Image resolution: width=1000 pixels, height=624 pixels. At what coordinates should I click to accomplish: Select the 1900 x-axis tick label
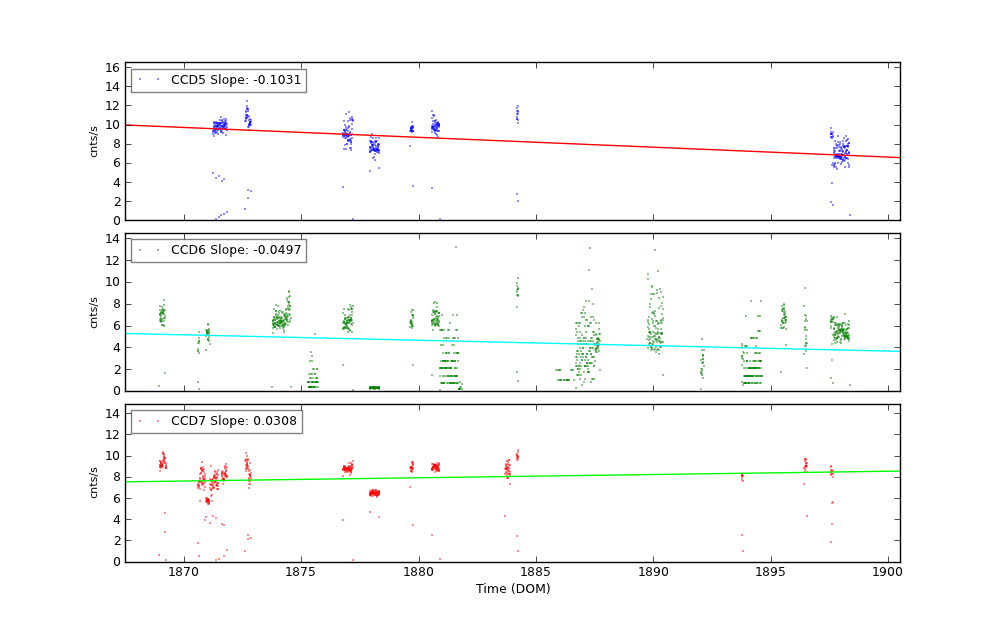888,572
